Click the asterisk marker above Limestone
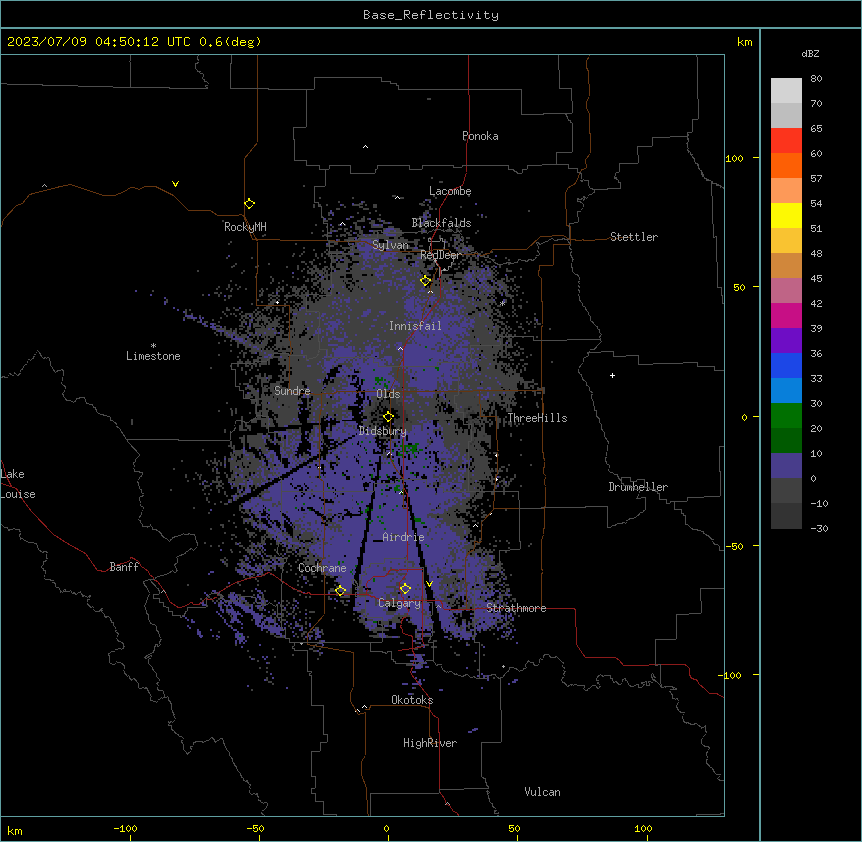 point(153,346)
